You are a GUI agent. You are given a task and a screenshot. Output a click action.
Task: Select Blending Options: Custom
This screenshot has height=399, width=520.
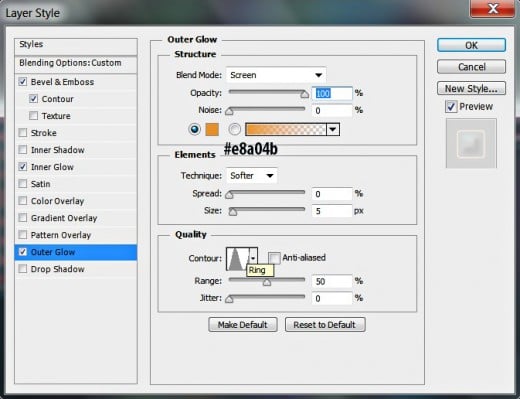(76, 64)
